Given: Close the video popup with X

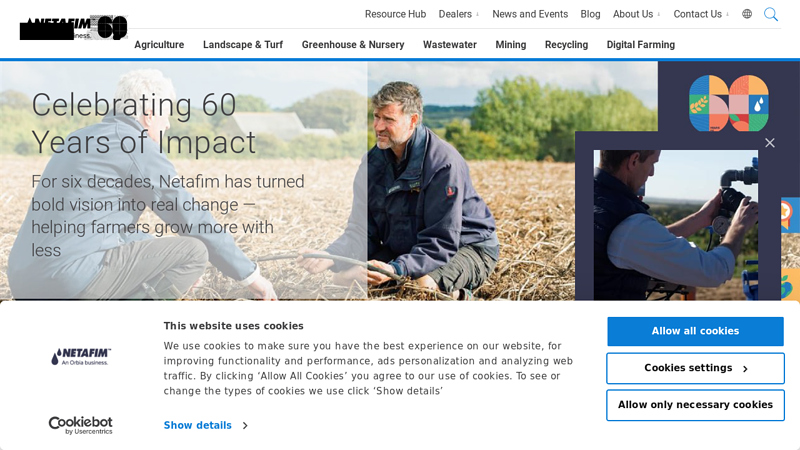Looking at the screenshot, I should click(770, 143).
